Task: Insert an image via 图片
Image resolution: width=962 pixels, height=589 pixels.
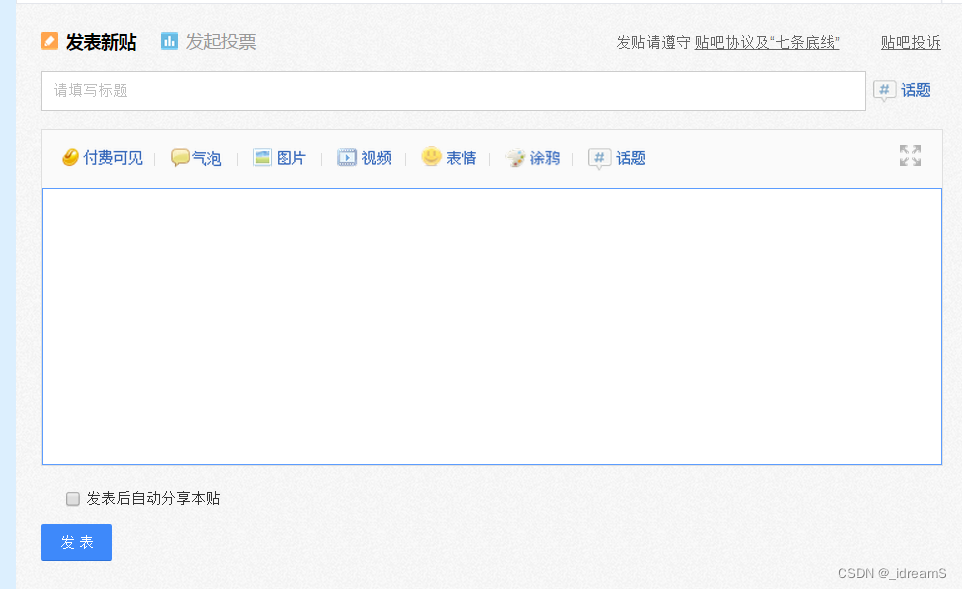Action: (291, 158)
